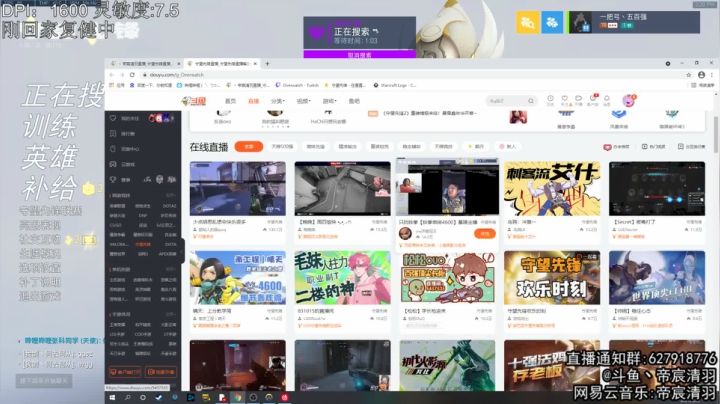
Task: Open Windows taskbar search magnifier
Action: [127, 398]
